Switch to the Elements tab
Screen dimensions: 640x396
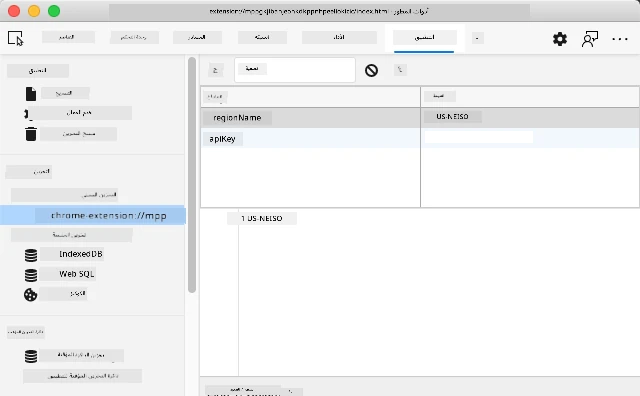(68, 37)
